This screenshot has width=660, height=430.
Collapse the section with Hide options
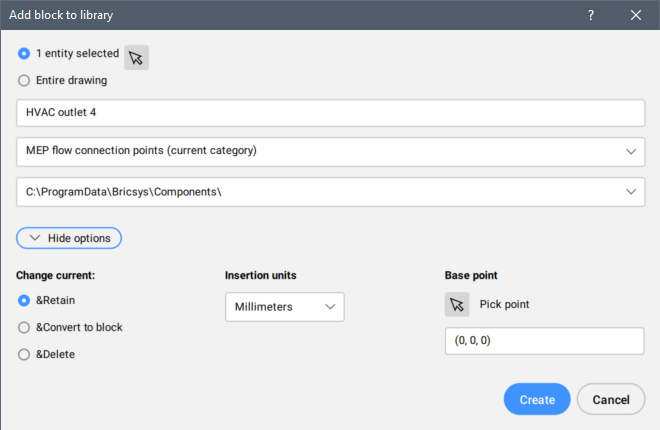pos(69,238)
